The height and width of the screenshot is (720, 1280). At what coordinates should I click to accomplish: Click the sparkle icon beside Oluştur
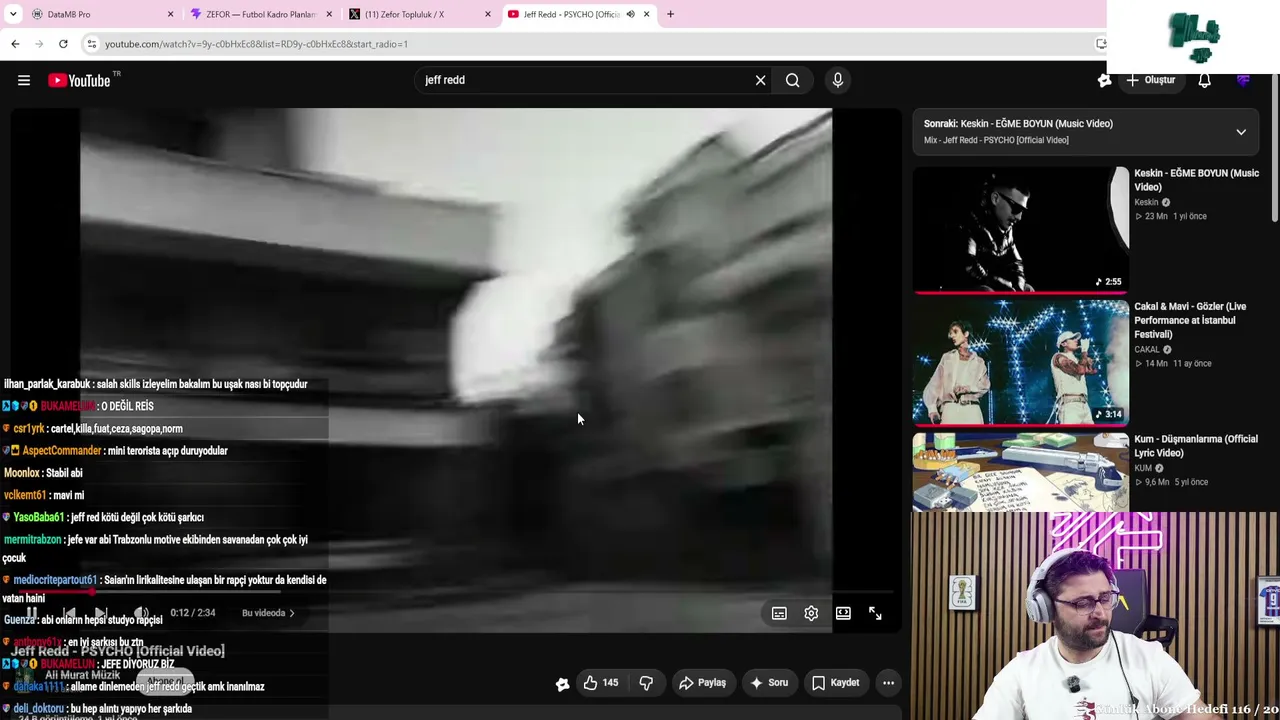click(x=1104, y=80)
